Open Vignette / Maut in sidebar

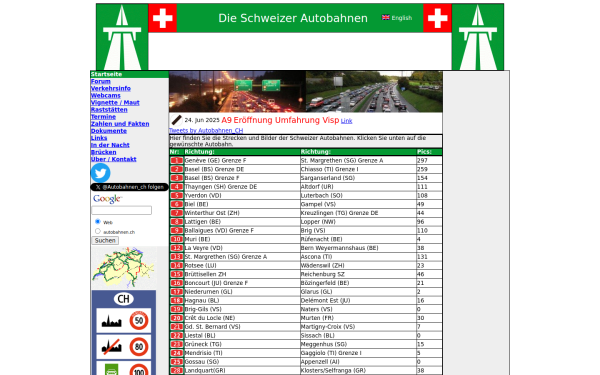115,103
